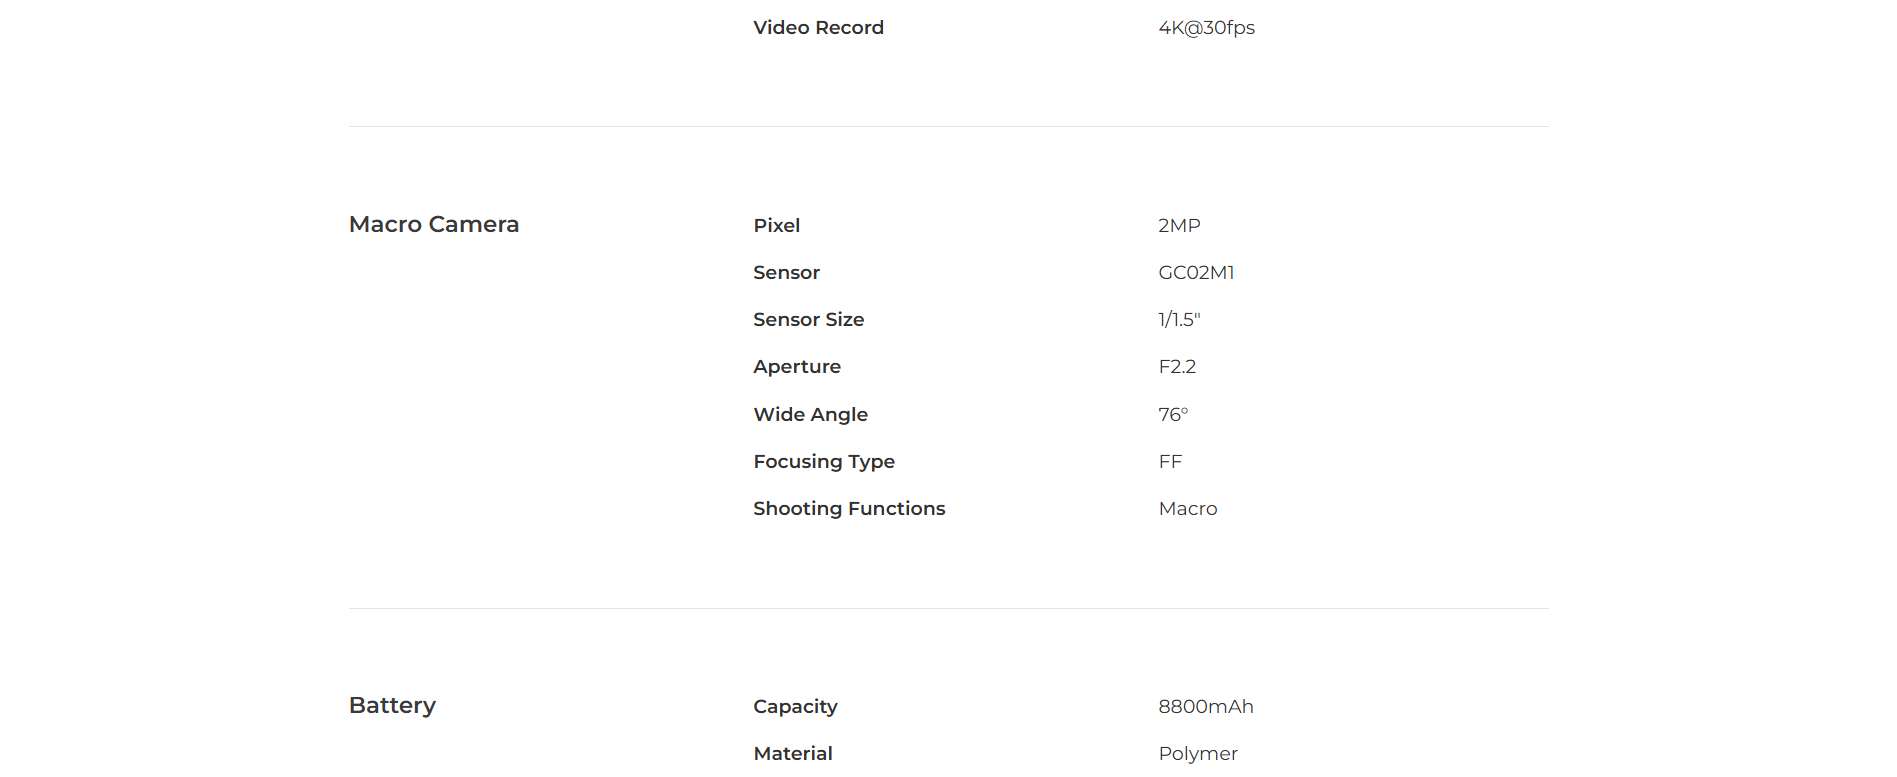
Task: Select the F2.2 aperture value
Action: click(1177, 367)
